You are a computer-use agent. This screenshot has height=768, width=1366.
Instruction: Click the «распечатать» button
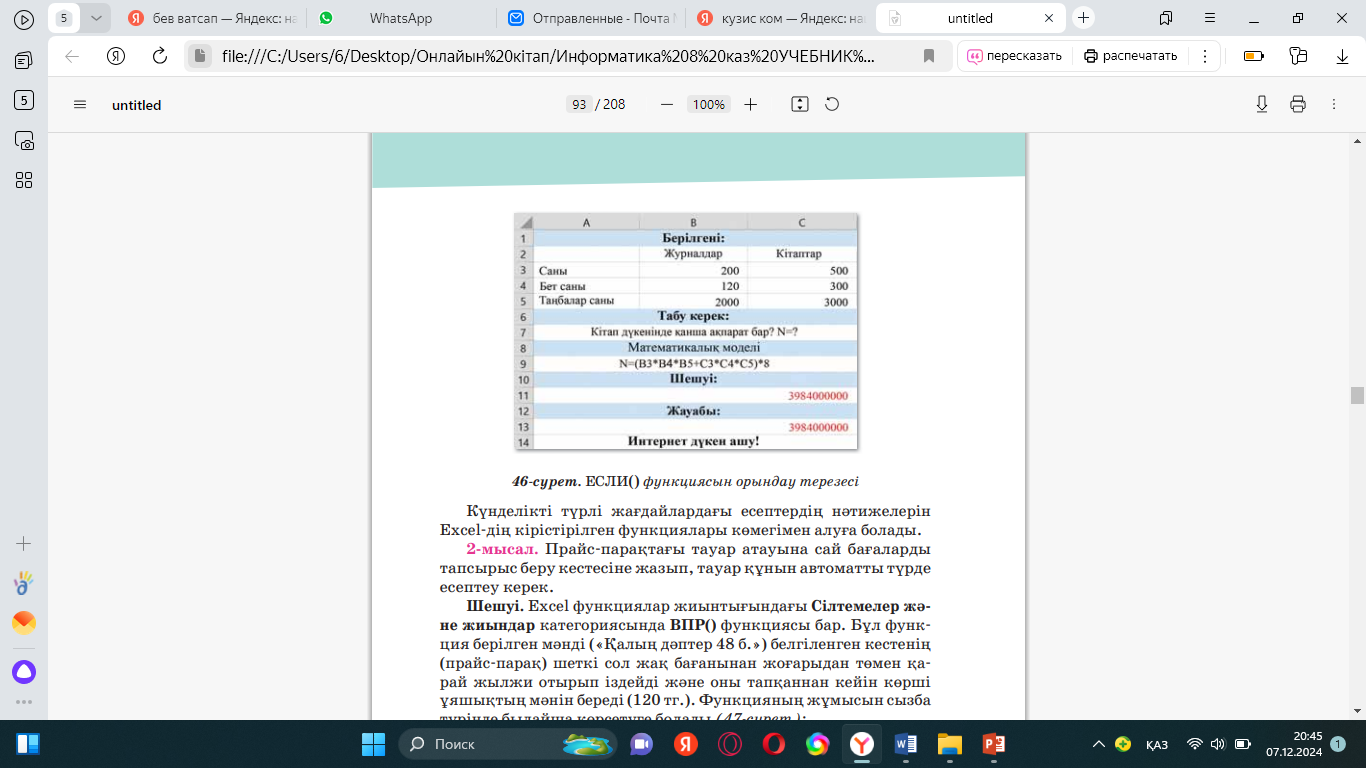(1131, 56)
